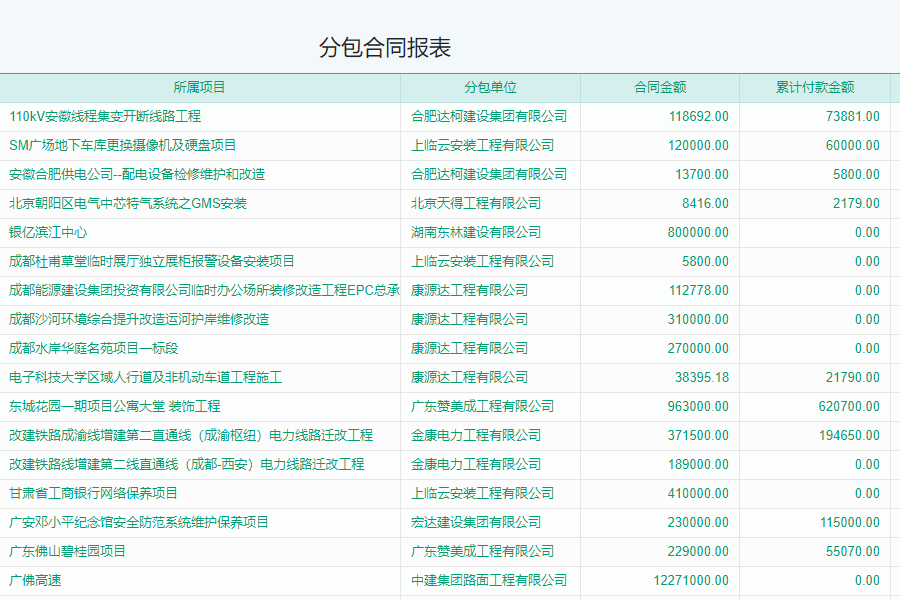Open project 银亿滨江中心

click(x=48, y=233)
